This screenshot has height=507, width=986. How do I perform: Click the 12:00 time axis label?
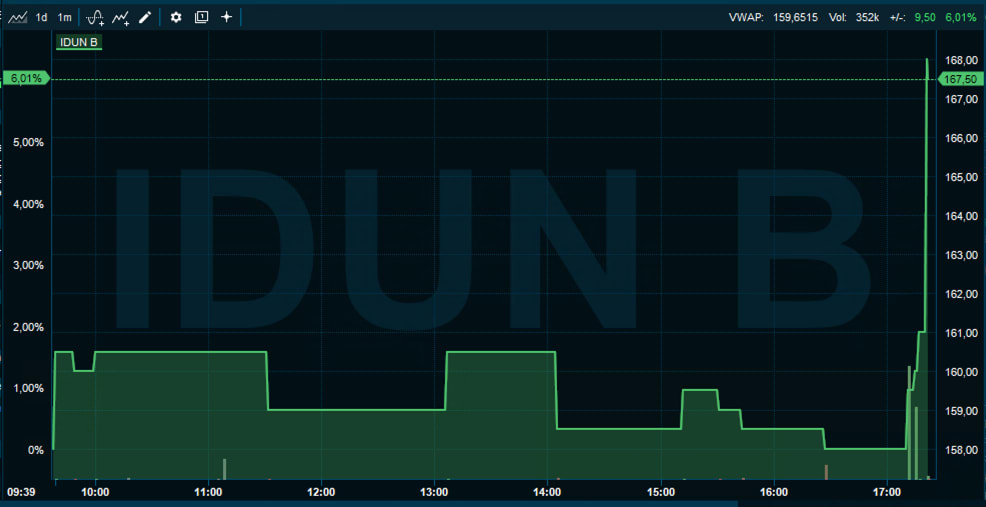click(x=321, y=492)
